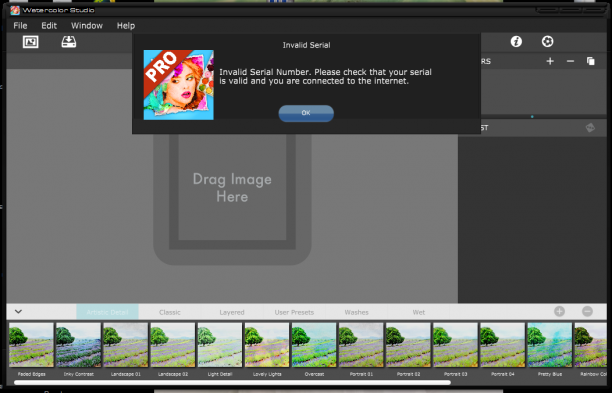Image resolution: width=612 pixels, height=393 pixels.
Task: Click the Watercolor Studio app icon in title bar
Action: pos(15,10)
